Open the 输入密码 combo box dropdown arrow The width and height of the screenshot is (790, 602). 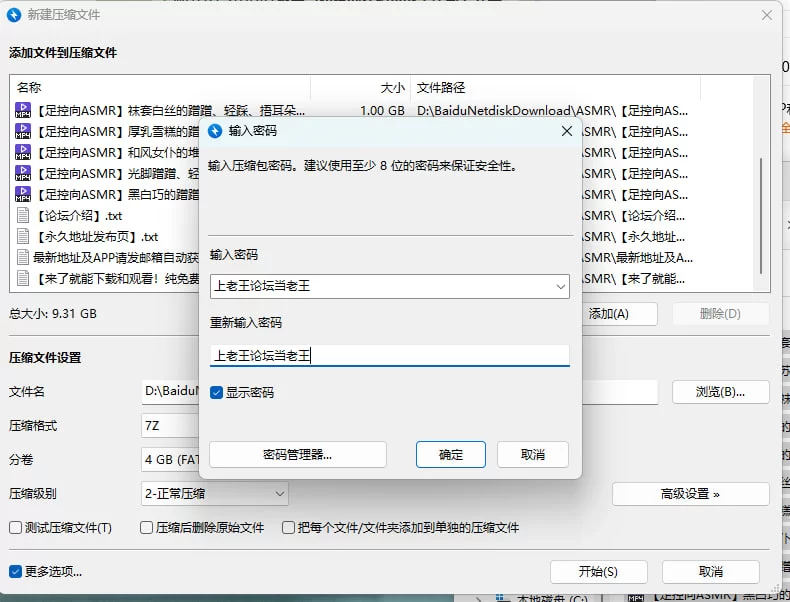coord(560,287)
